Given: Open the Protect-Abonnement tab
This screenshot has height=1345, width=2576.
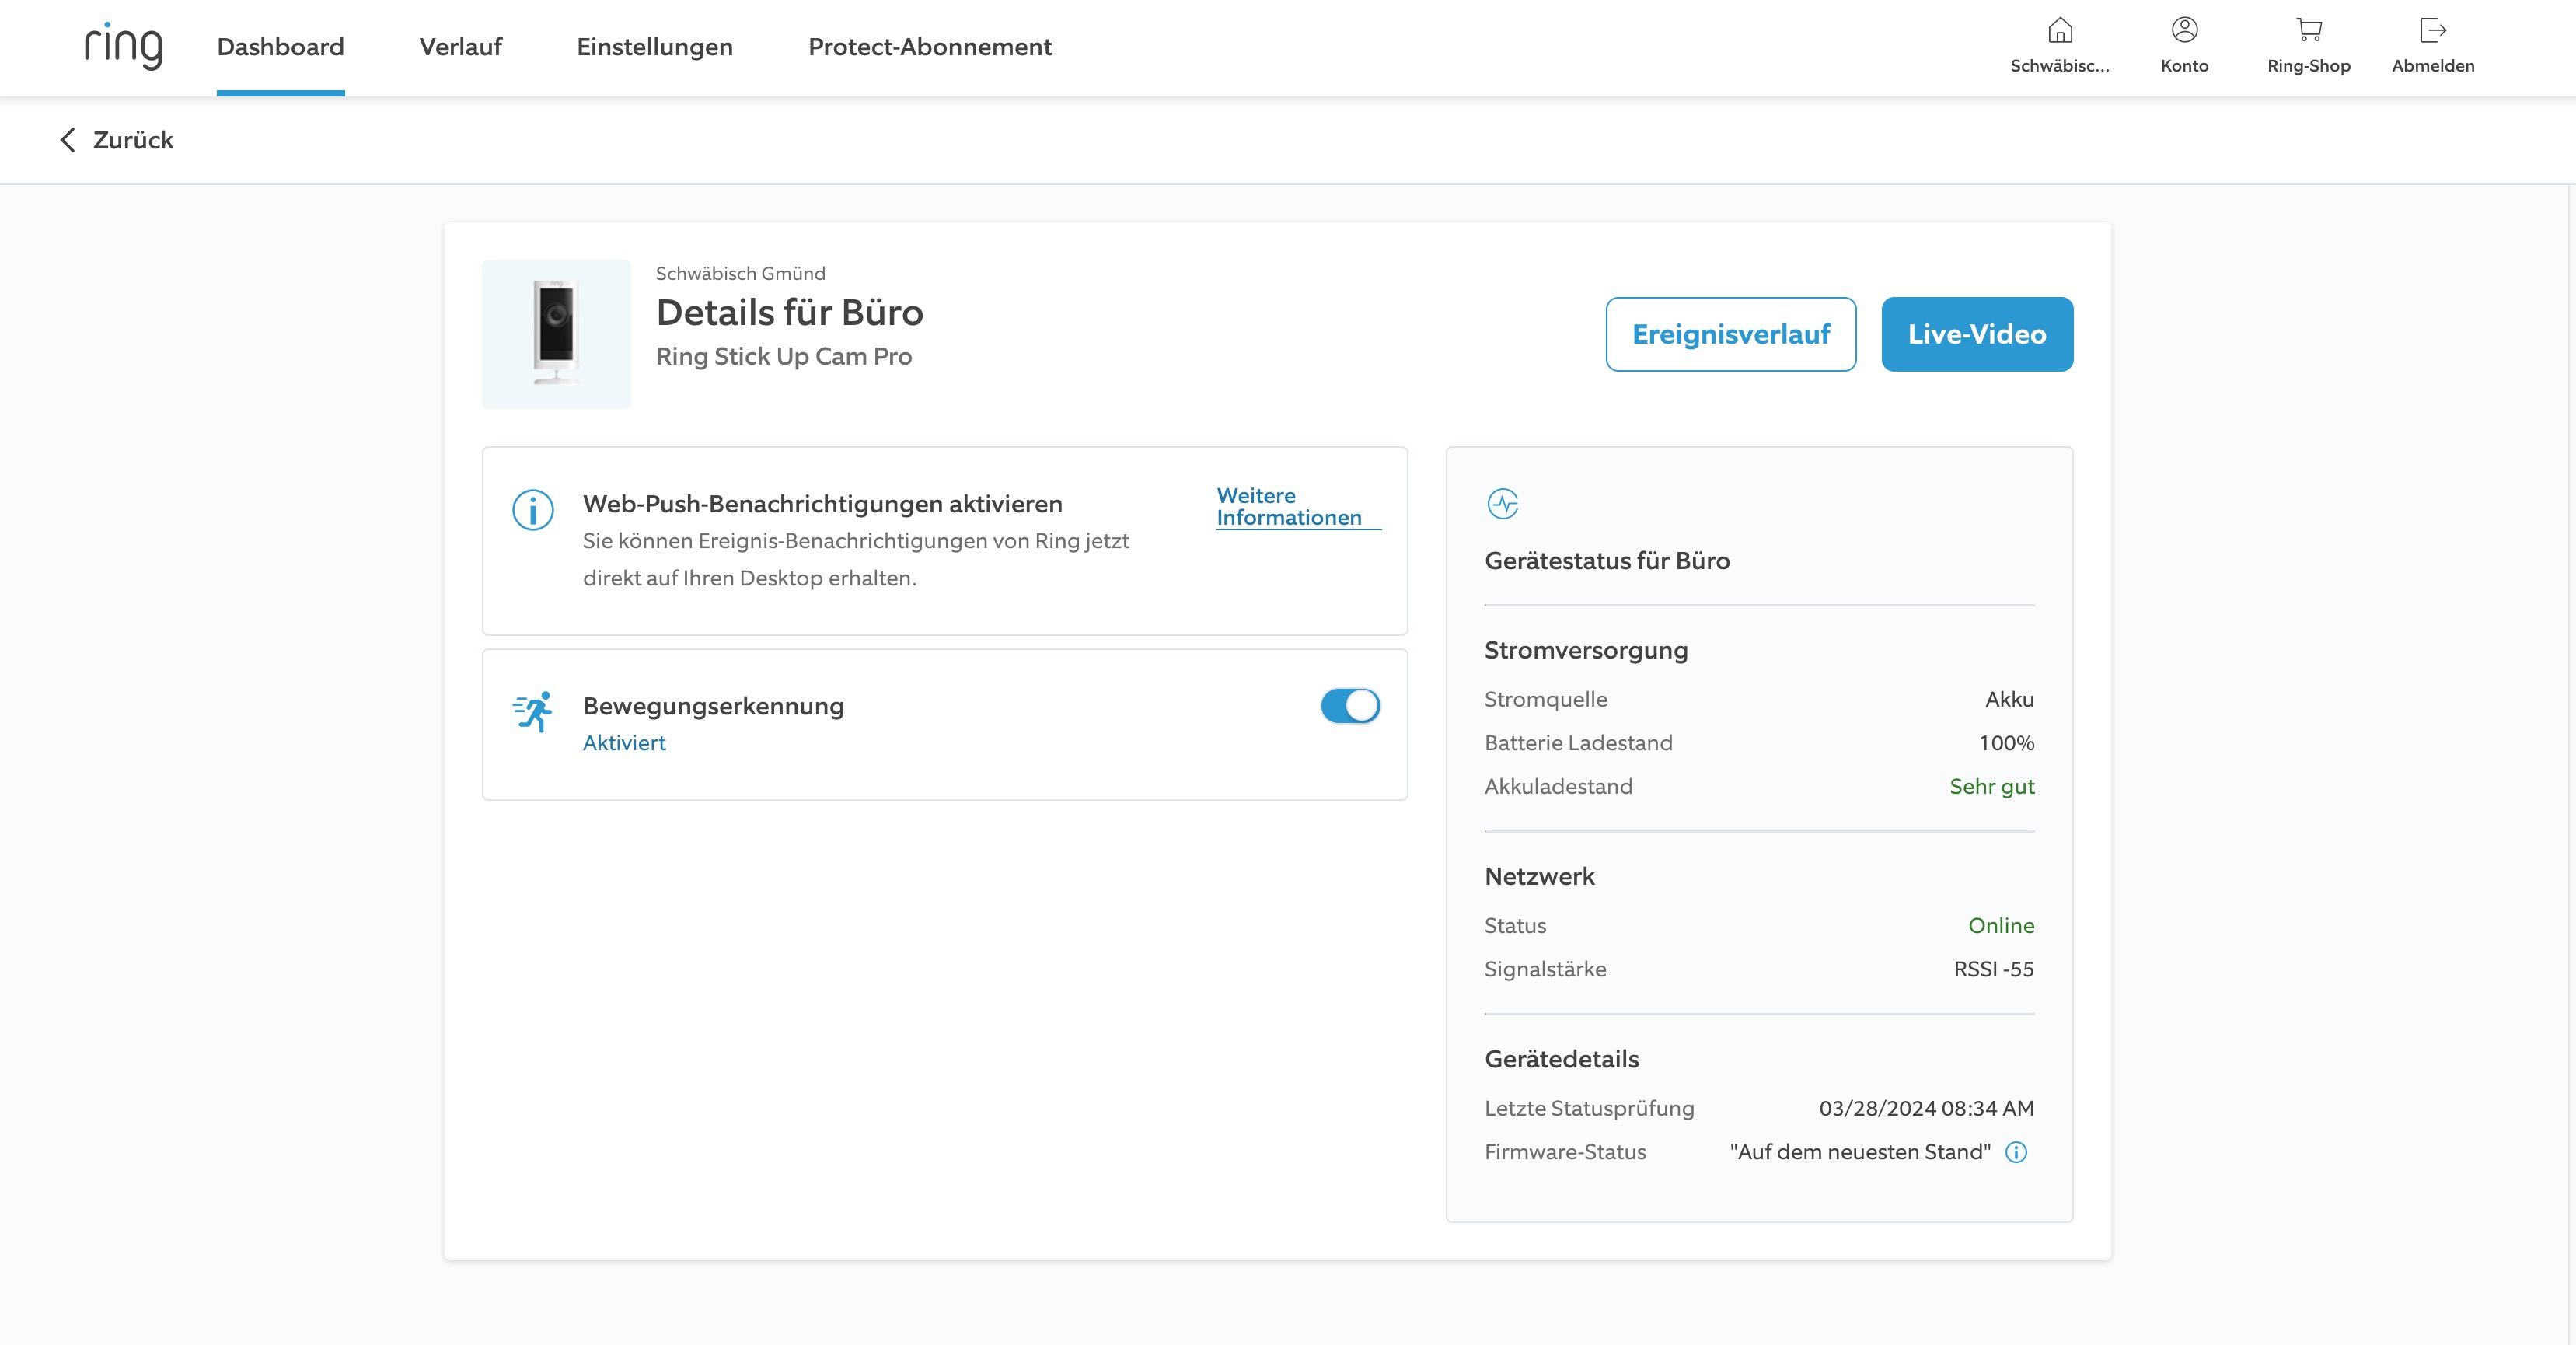Looking at the screenshot, I should pos(929,47).
